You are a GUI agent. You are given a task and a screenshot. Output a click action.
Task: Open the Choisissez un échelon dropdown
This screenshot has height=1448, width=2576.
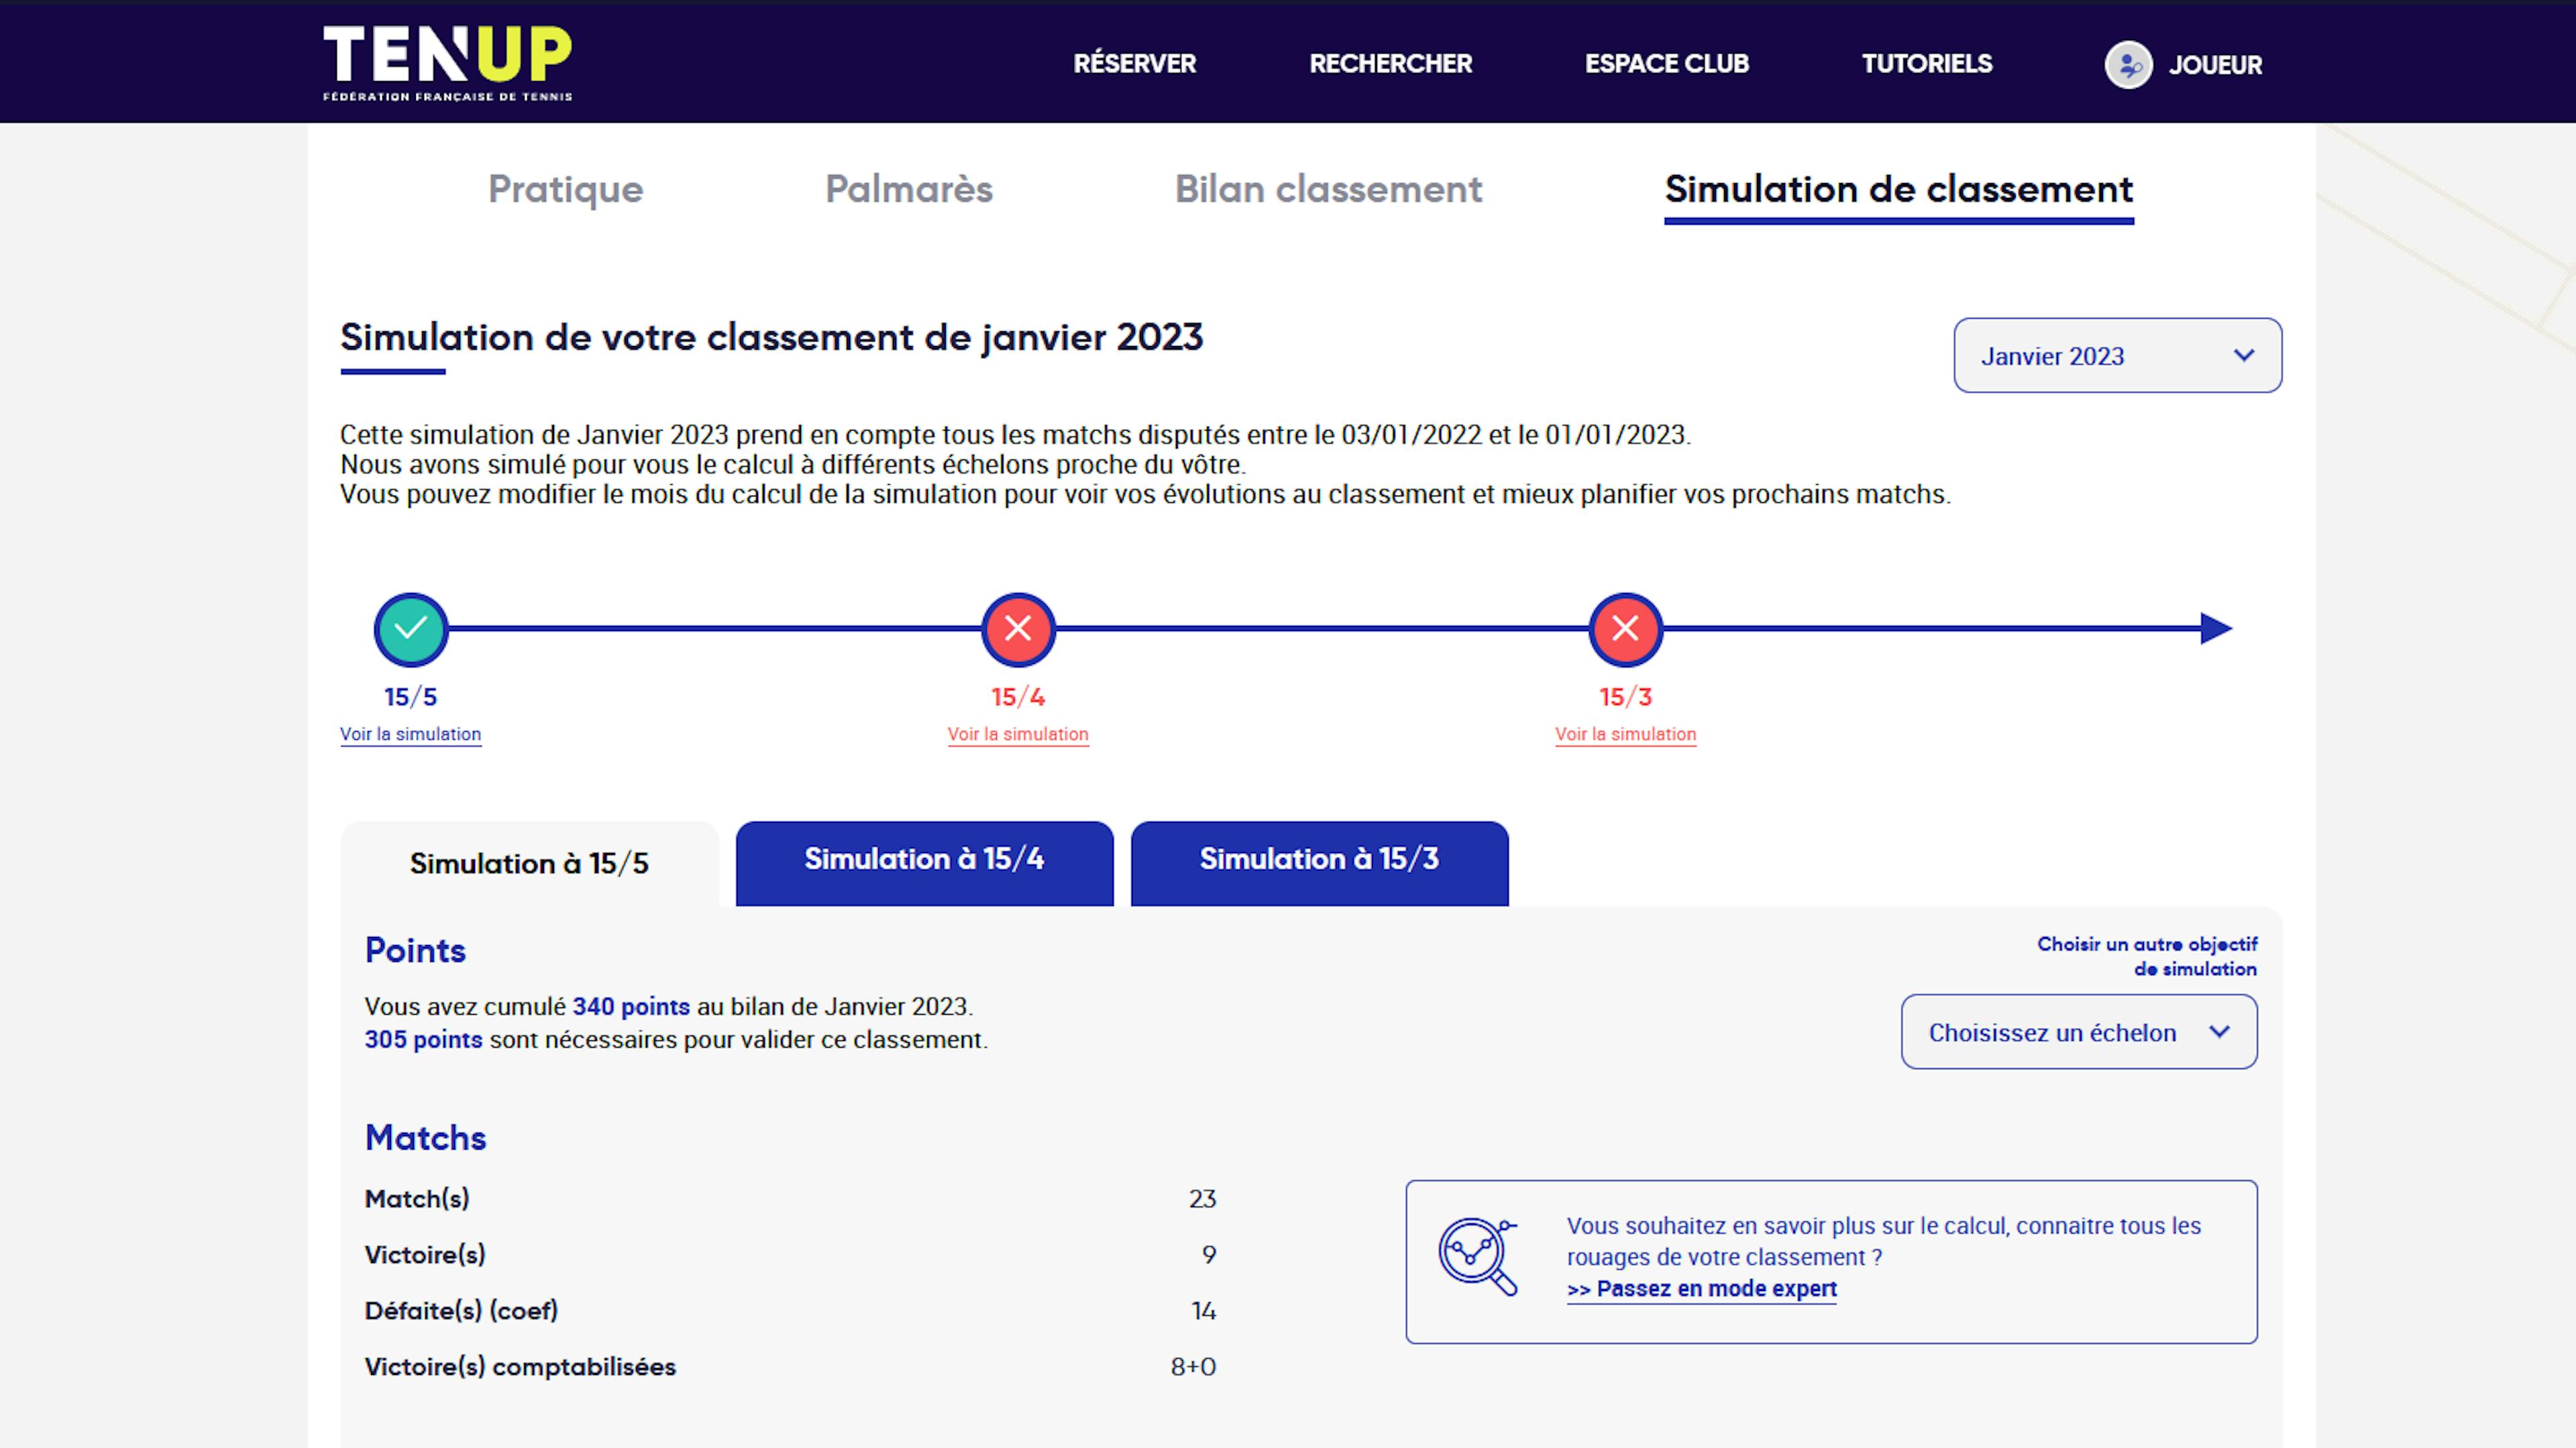click(2078, 1032)
